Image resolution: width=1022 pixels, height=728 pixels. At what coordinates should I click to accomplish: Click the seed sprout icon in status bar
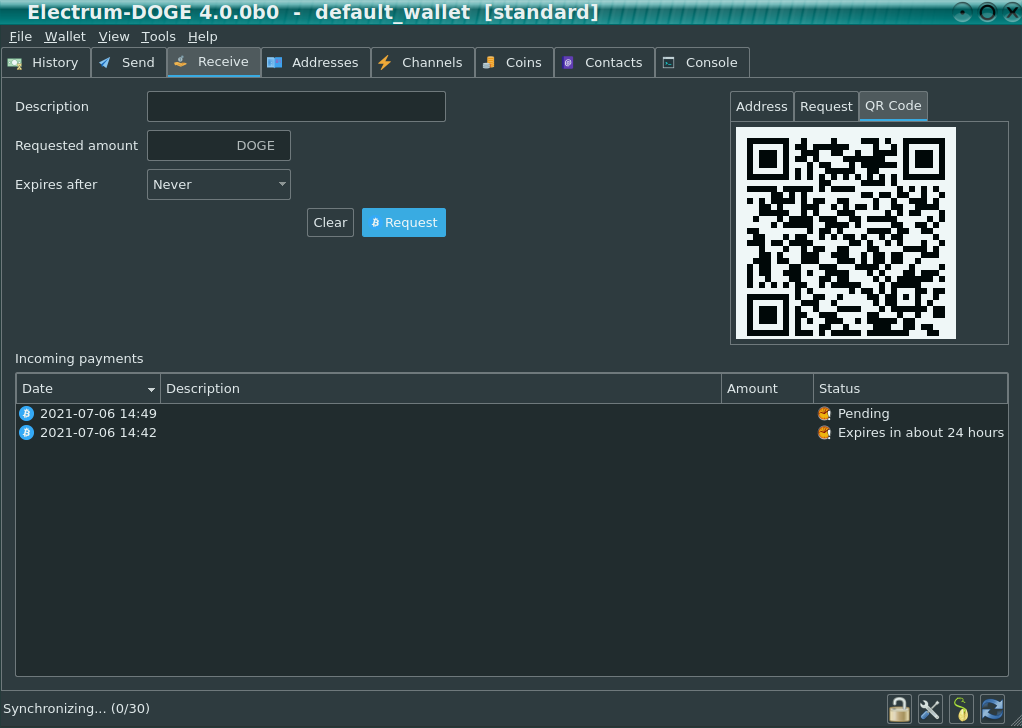pyautogui.click(x=961, y=708)
